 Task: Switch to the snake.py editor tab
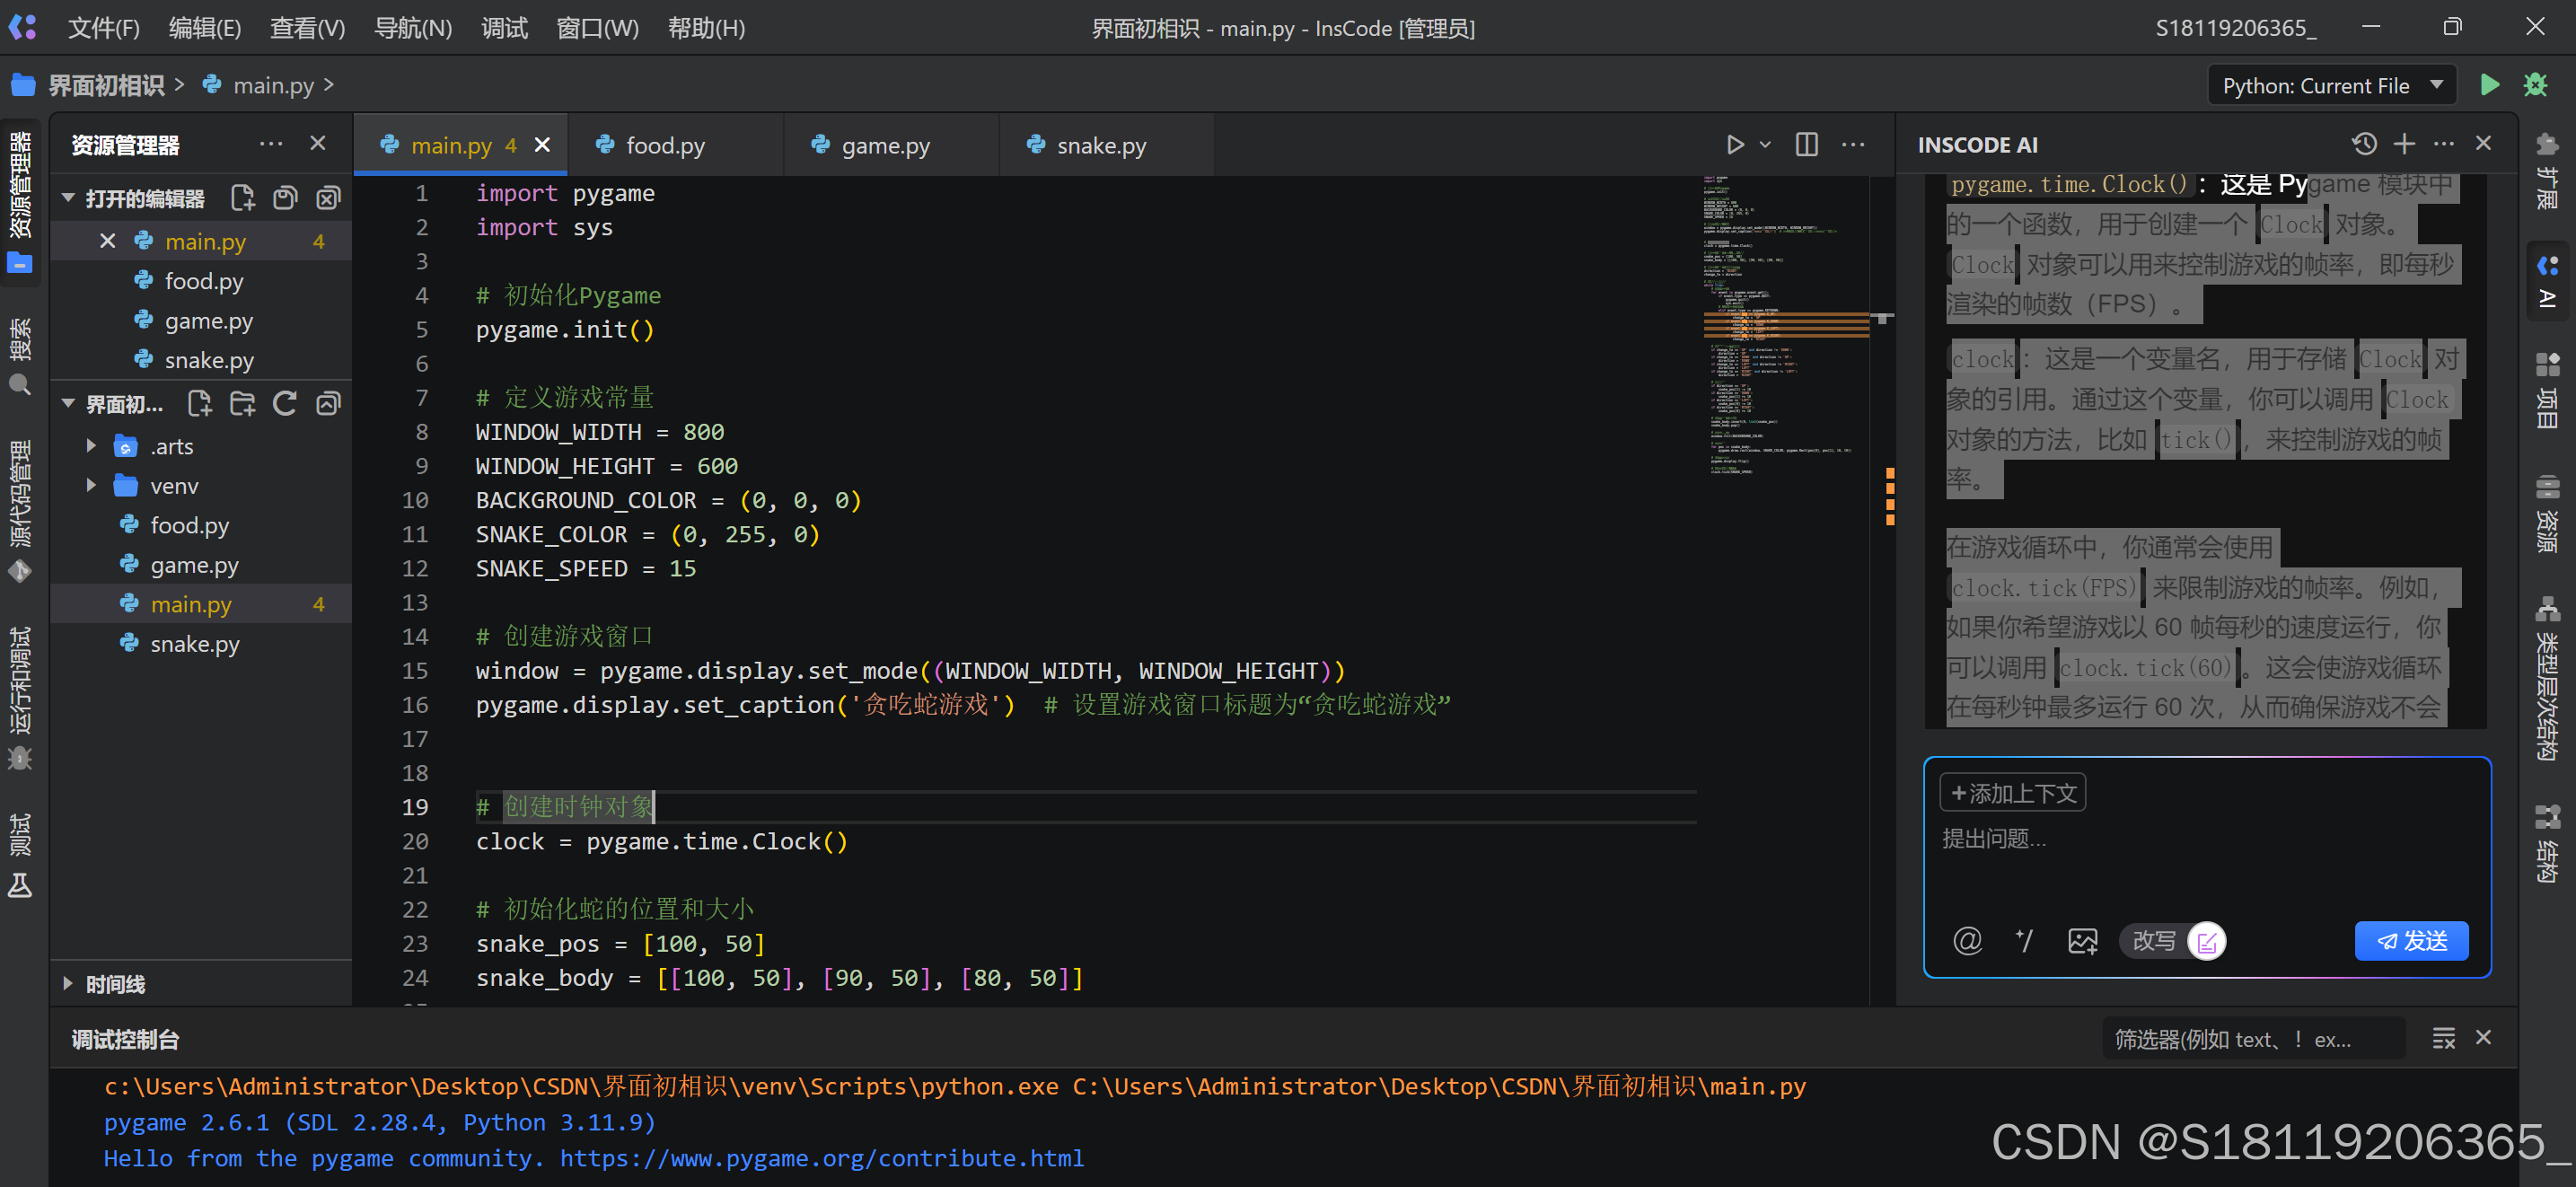1100,146
